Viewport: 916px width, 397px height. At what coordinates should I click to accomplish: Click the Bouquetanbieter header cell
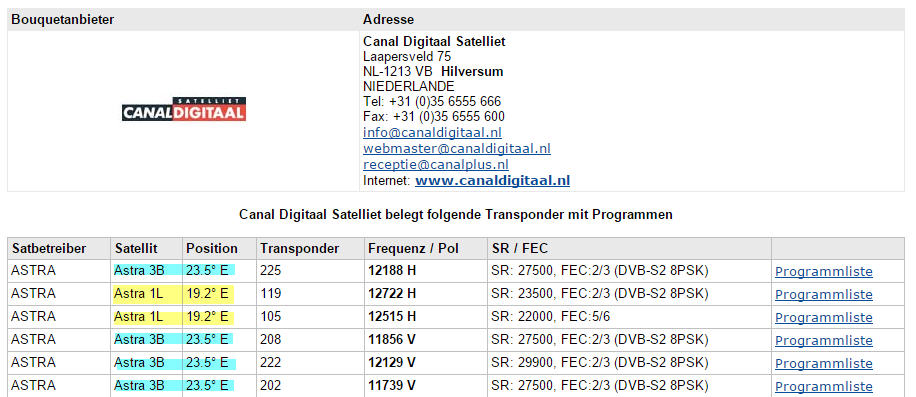pyautogui.click(x=183, y=19)
